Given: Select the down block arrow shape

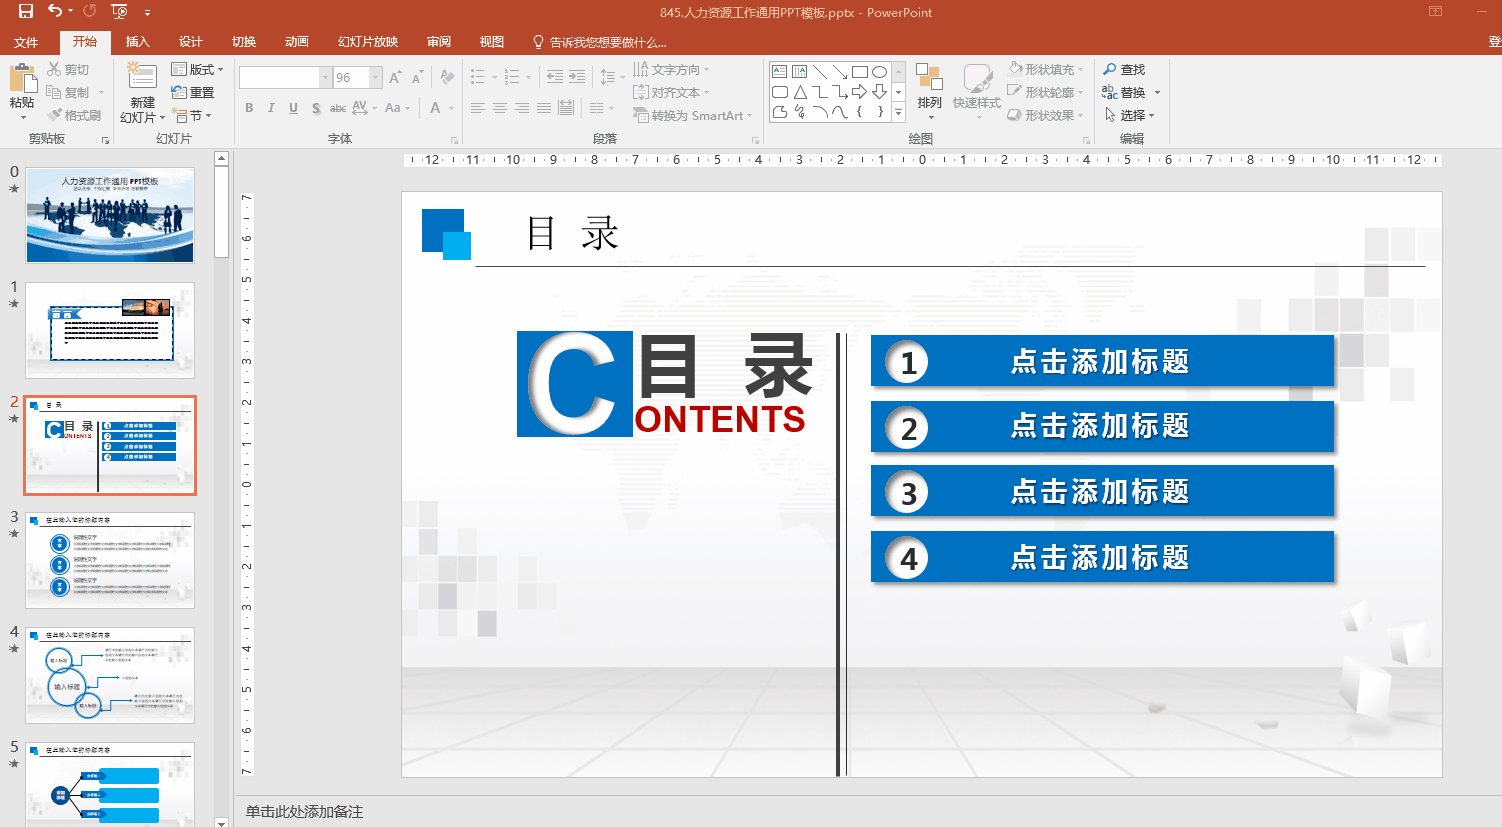Looking at the screenshot, I should 880,92.
